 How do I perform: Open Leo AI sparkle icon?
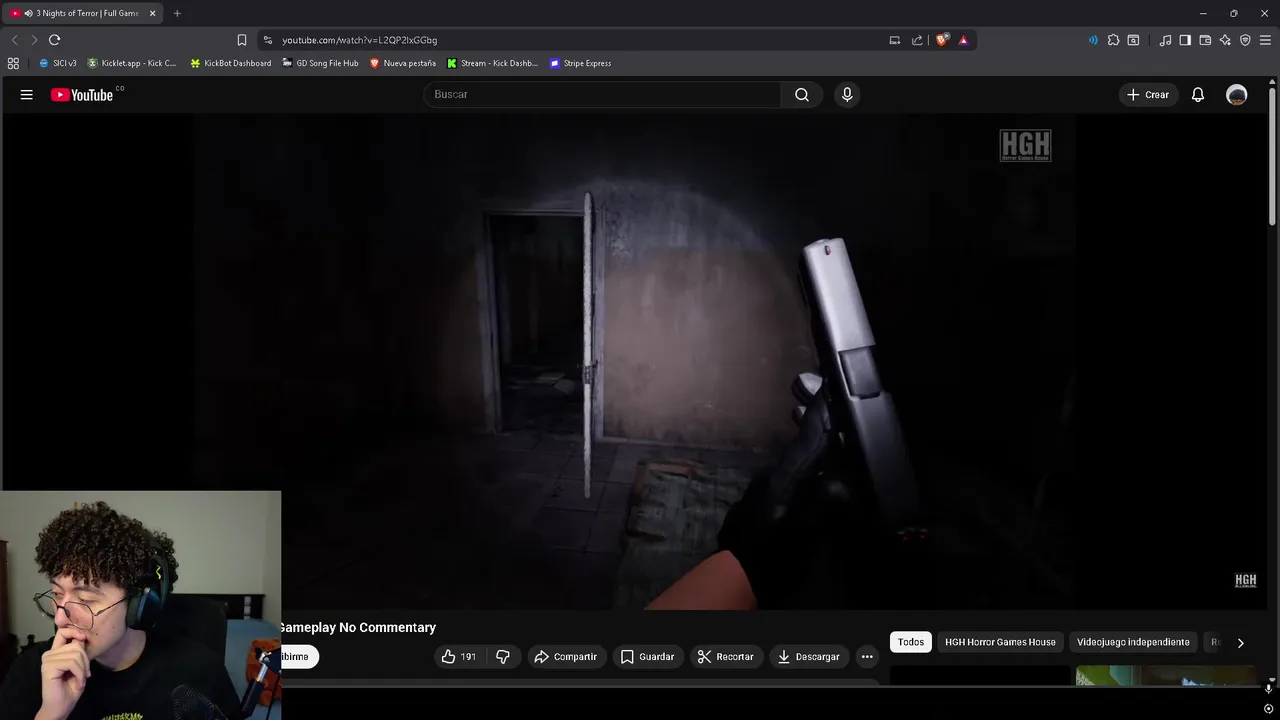coord(1225,40)
